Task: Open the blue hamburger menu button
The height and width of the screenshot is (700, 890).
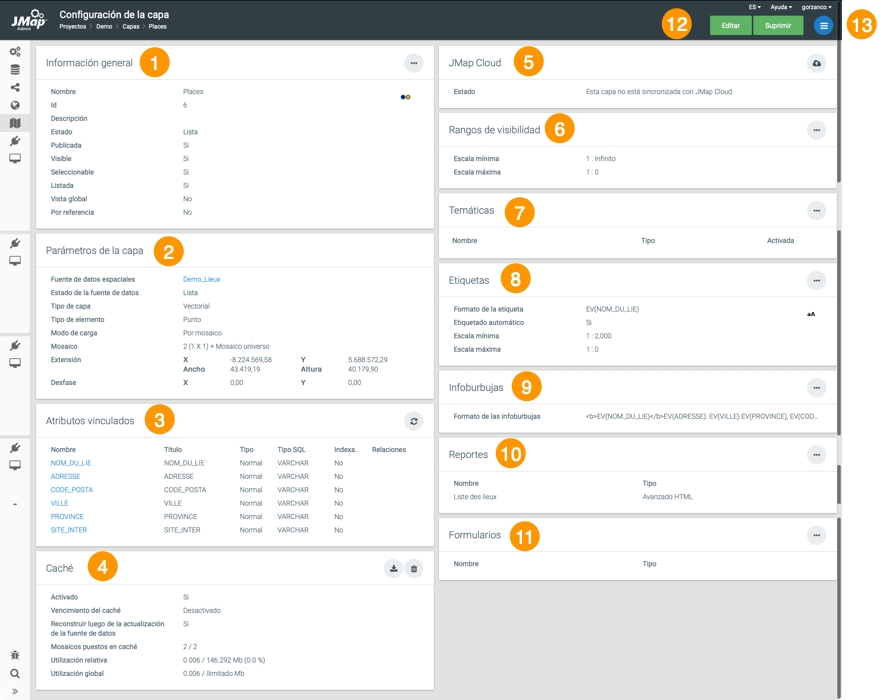Action: click(823, 26)
